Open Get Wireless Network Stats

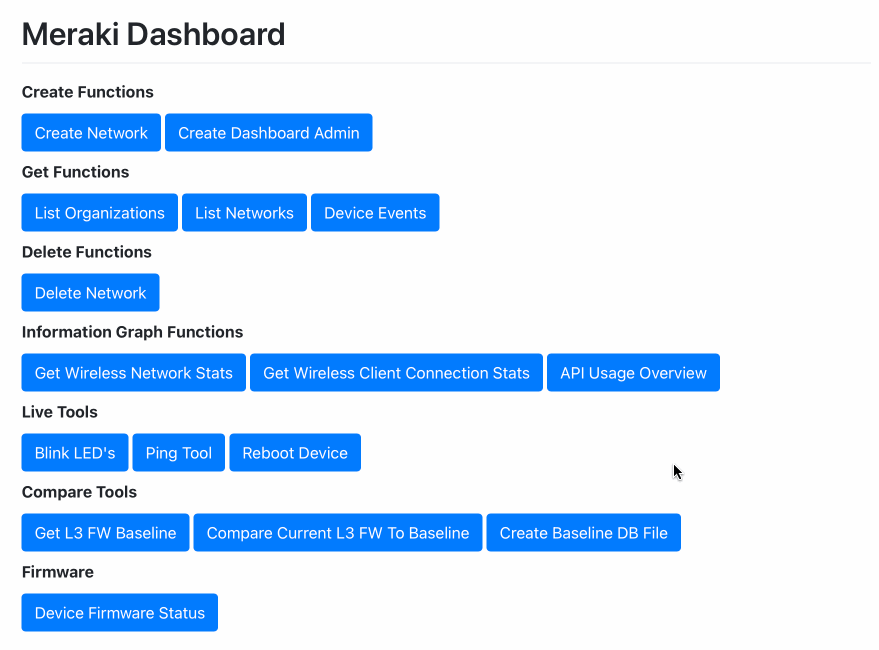pos(133,372)
